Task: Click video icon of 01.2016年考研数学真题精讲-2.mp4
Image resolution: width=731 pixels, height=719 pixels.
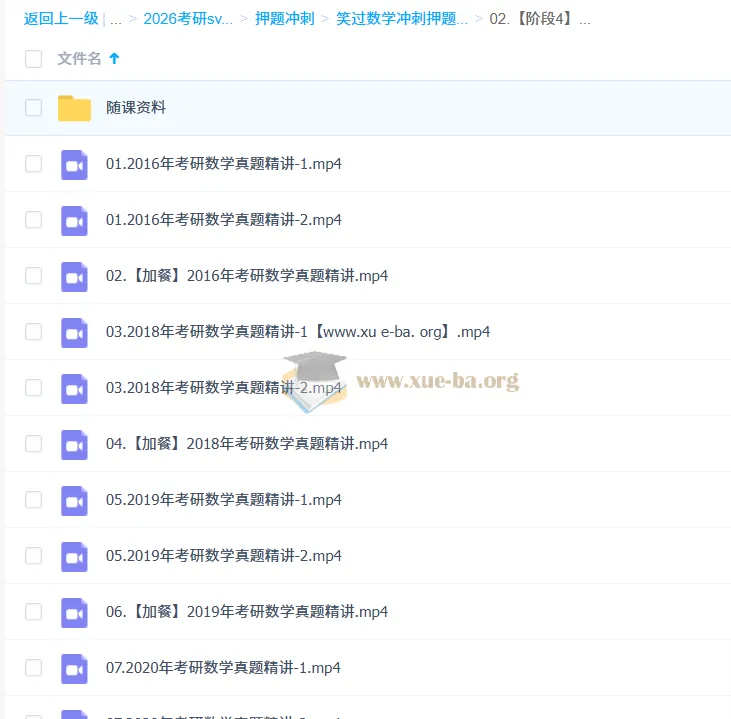Action: pyautogui.click(x=74, y=220)
